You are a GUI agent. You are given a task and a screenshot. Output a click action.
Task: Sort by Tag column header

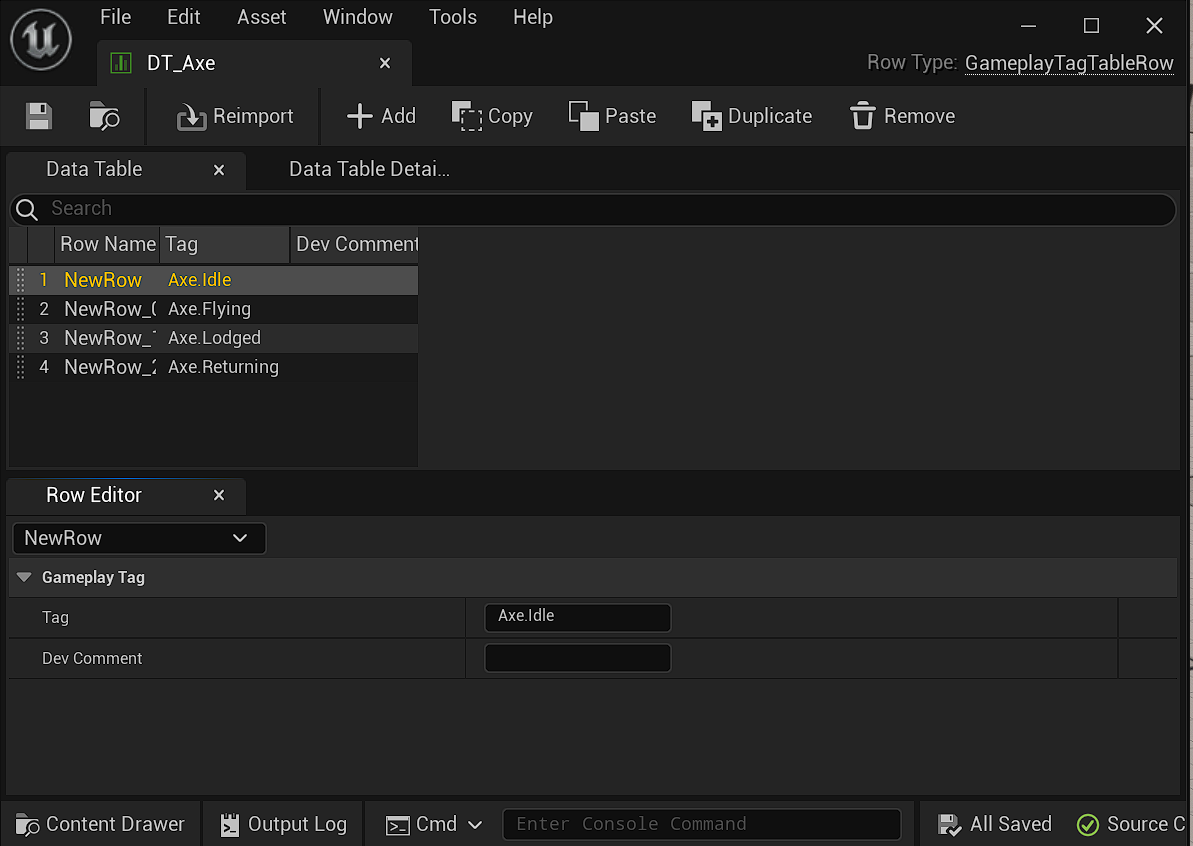[225, 244]
